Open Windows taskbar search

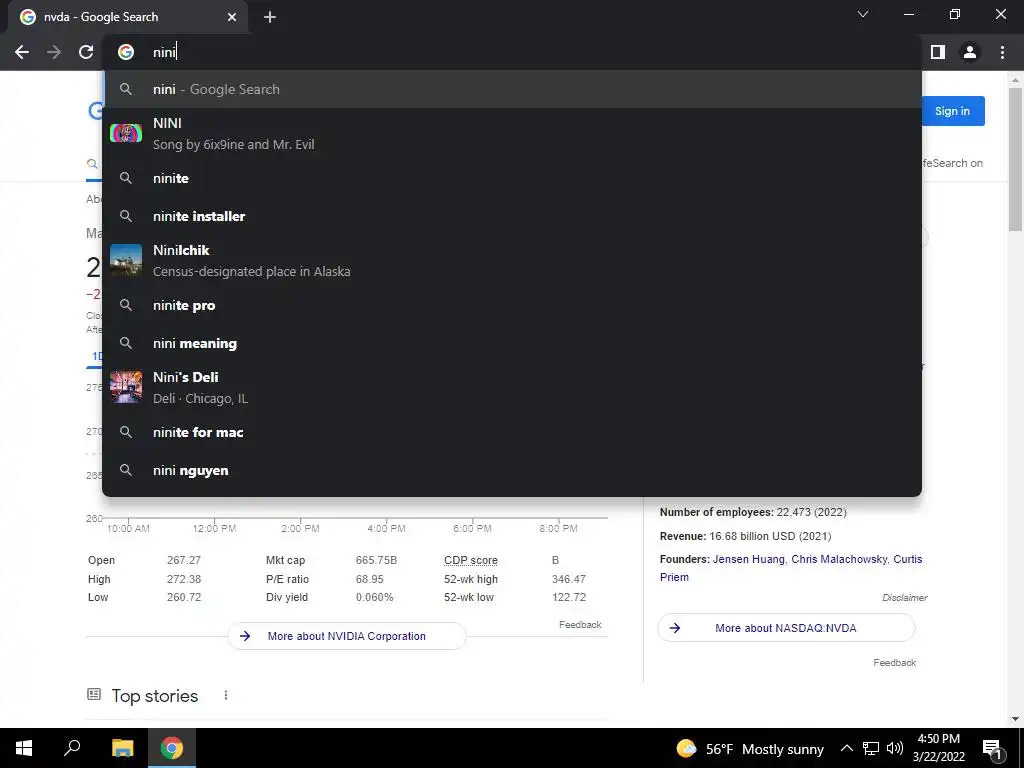tap(72, 748)
